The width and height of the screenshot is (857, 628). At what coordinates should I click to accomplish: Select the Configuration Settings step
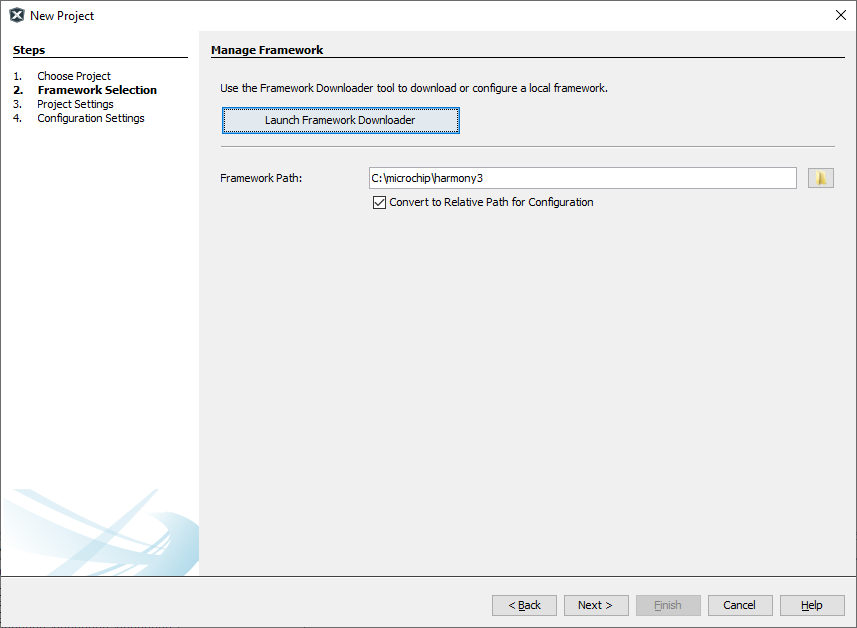(91, 118)
